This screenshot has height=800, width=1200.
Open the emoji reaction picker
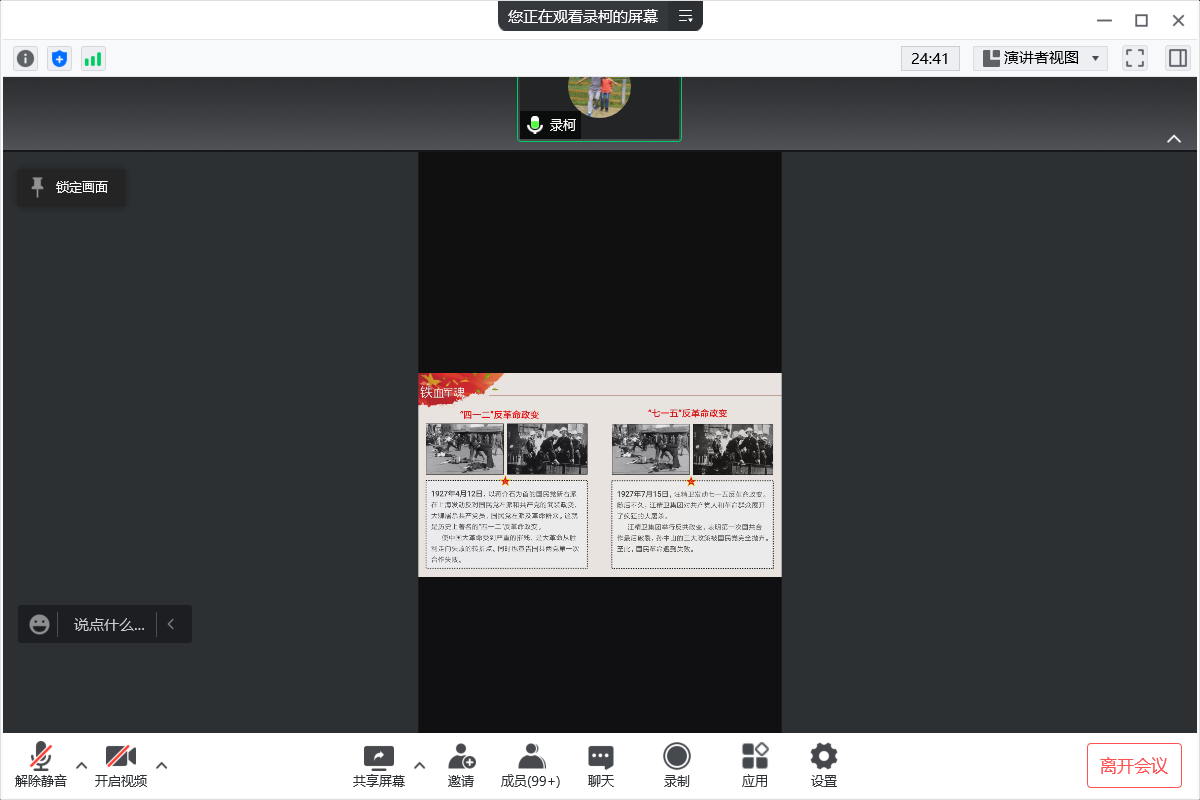(x=39, y=624)
